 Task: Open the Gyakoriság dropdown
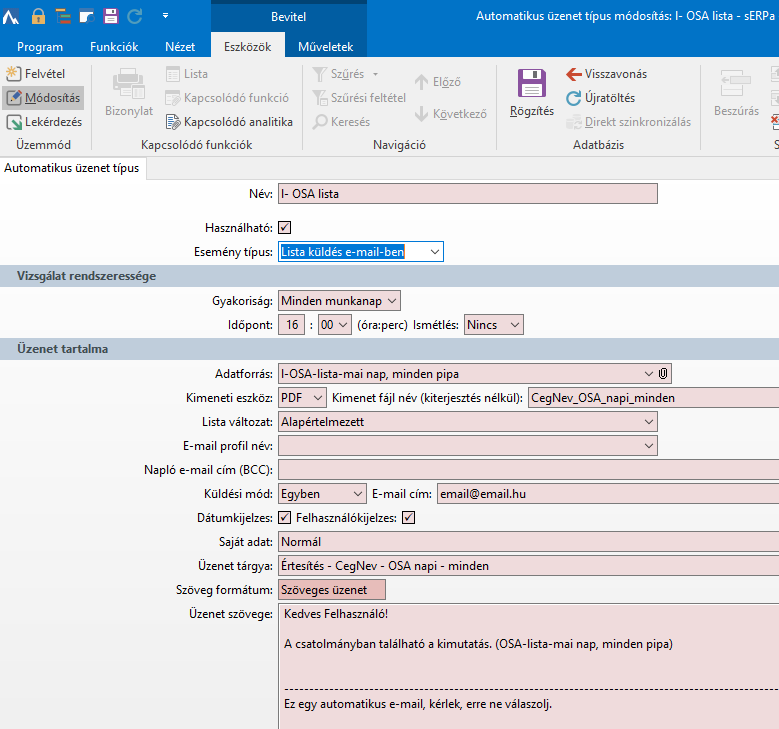391,300
